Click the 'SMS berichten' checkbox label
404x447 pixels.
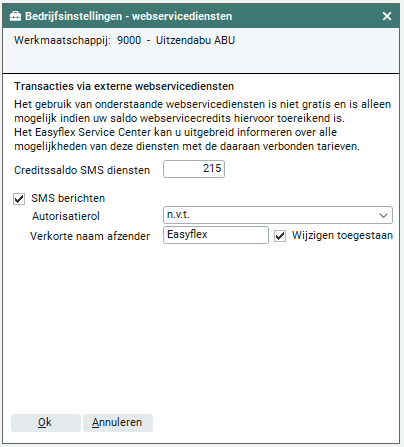coord(68,198)
